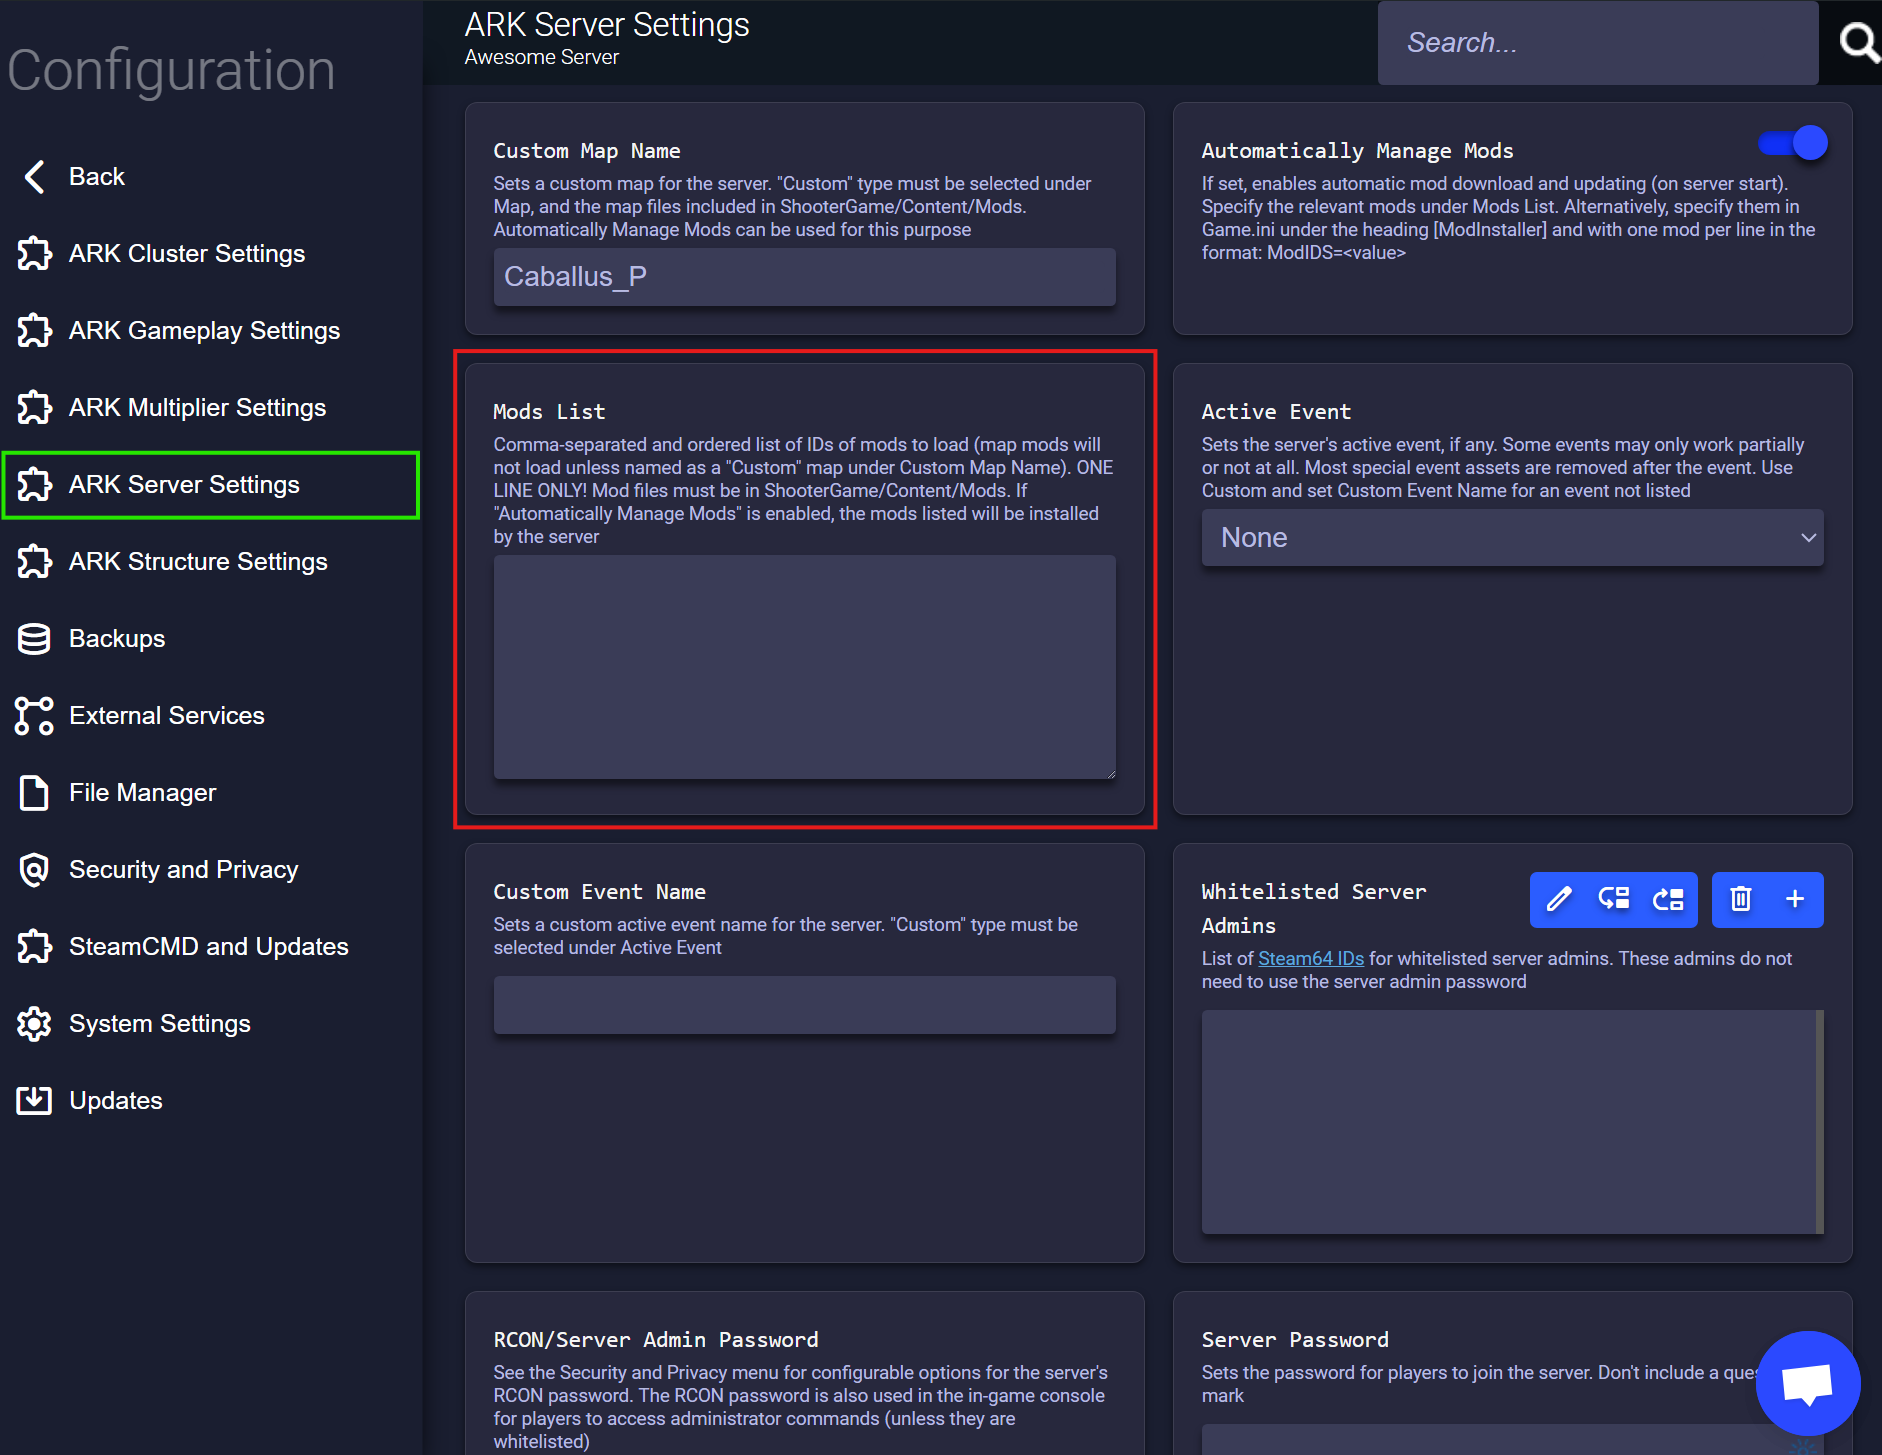Open the Security and Privacy section
This screenshot has height=1455, width=1882.
(x=183, y=869)
